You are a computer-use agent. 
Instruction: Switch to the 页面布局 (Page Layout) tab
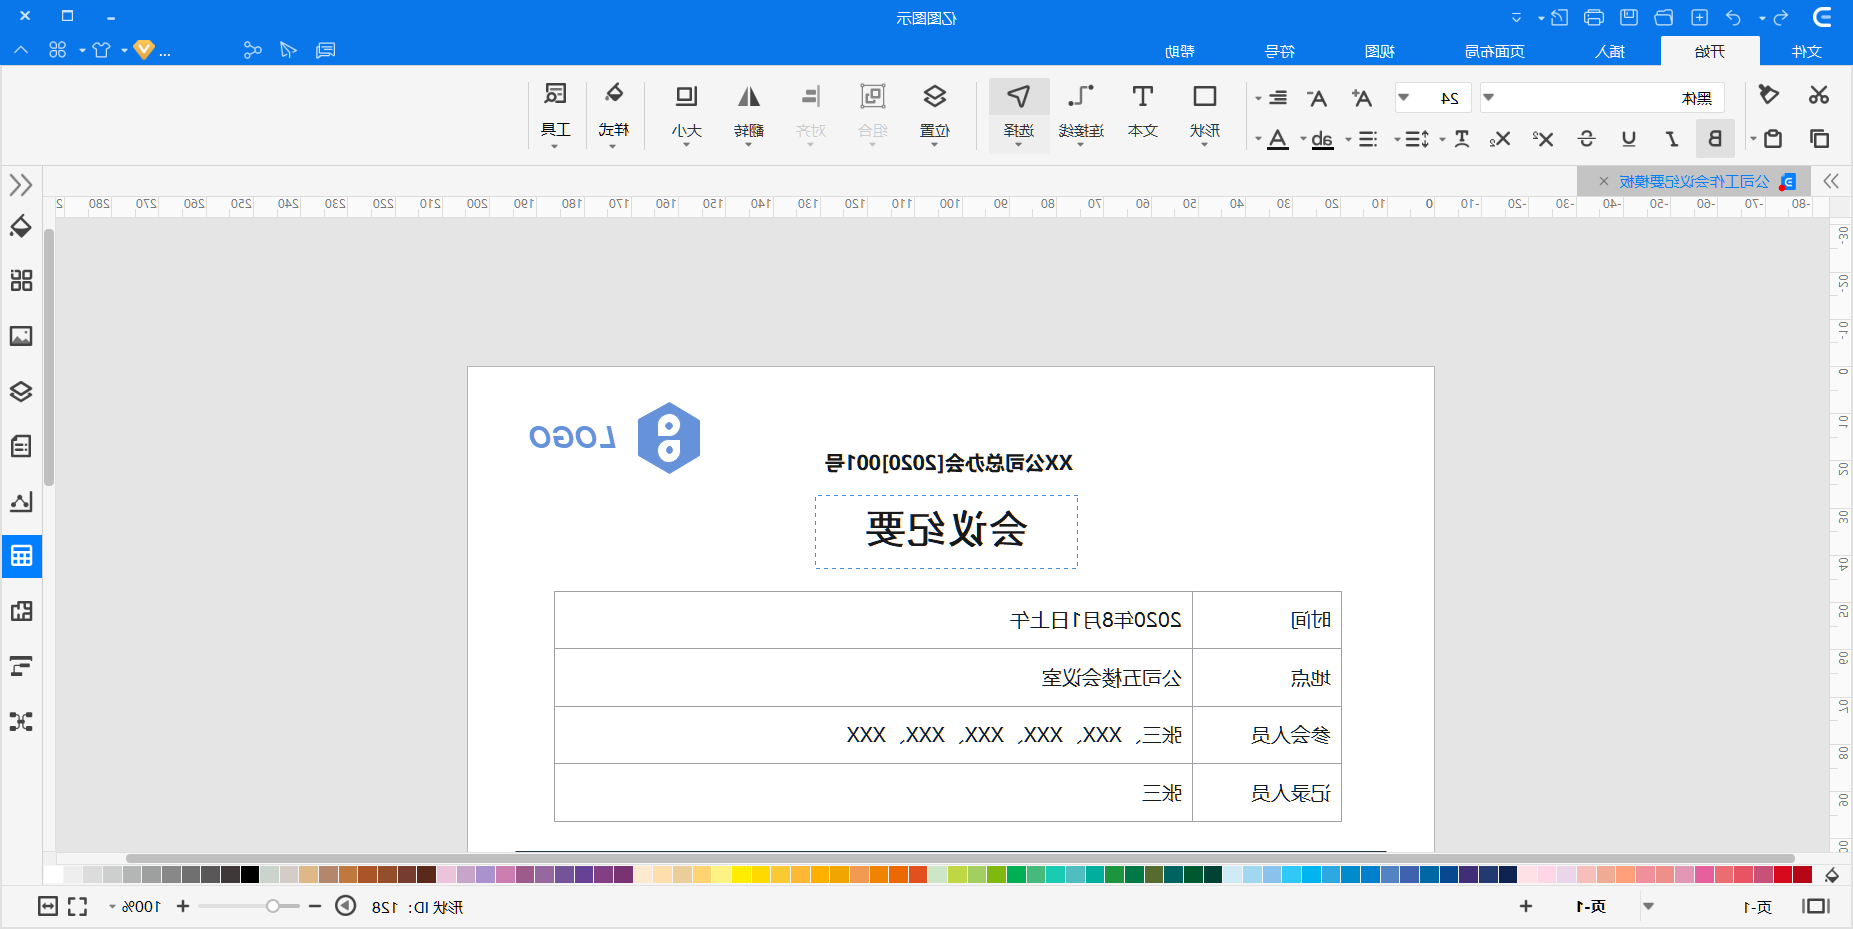(x=1495, y=51)
